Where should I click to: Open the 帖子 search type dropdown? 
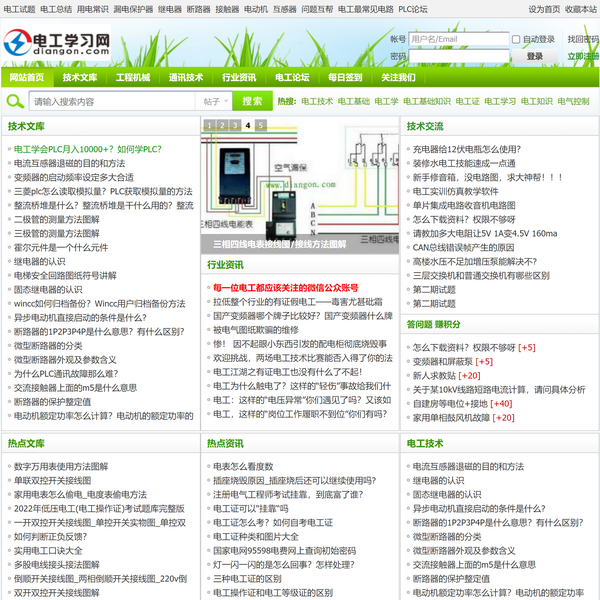click(x=213, y=101)
